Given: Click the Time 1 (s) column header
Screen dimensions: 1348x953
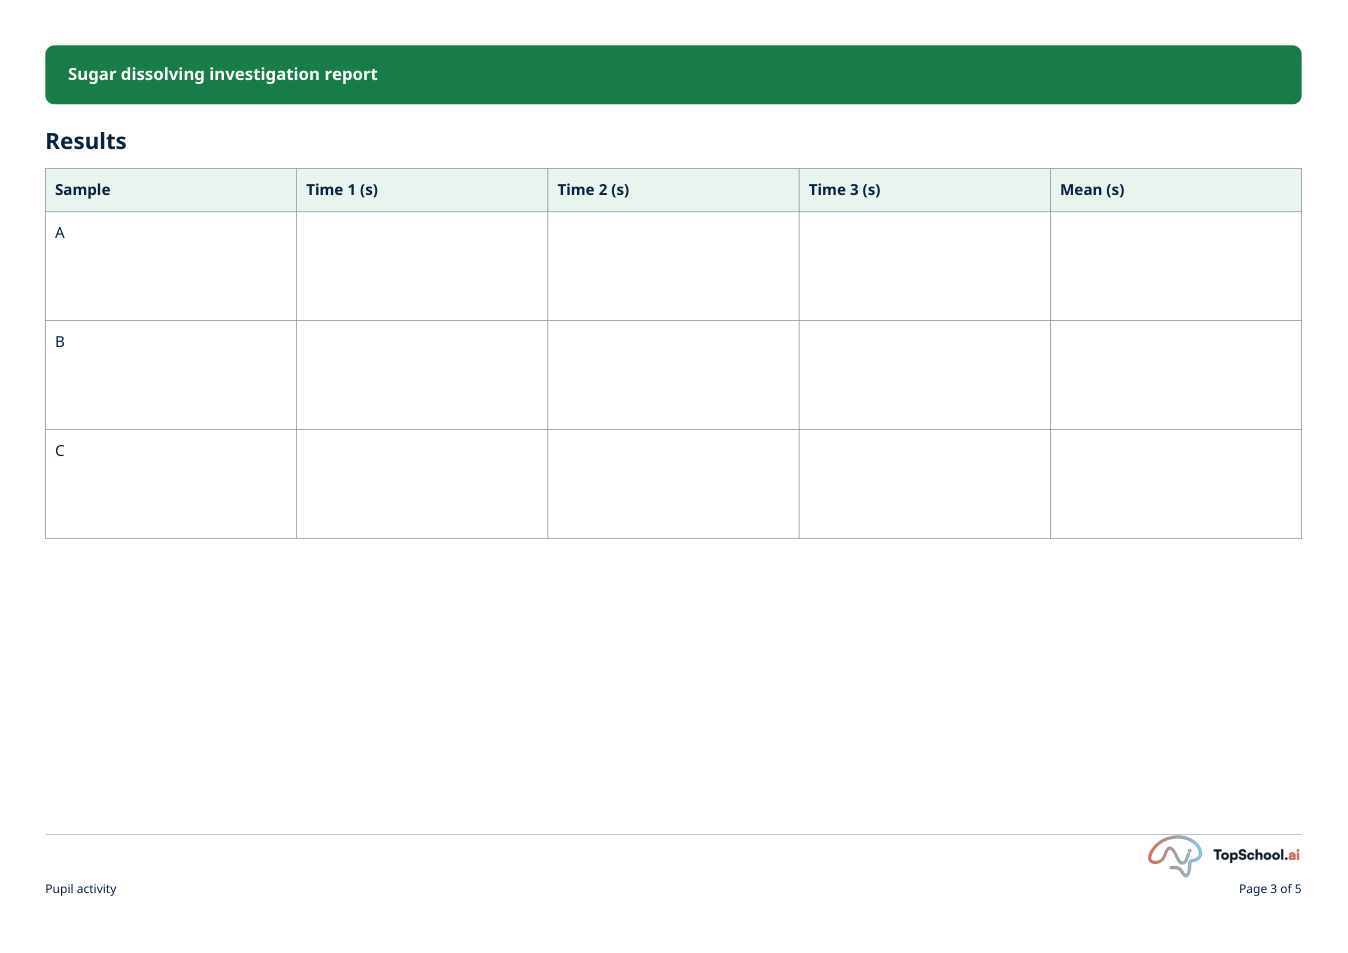Looking at the screenshot, I should [422, 190].
